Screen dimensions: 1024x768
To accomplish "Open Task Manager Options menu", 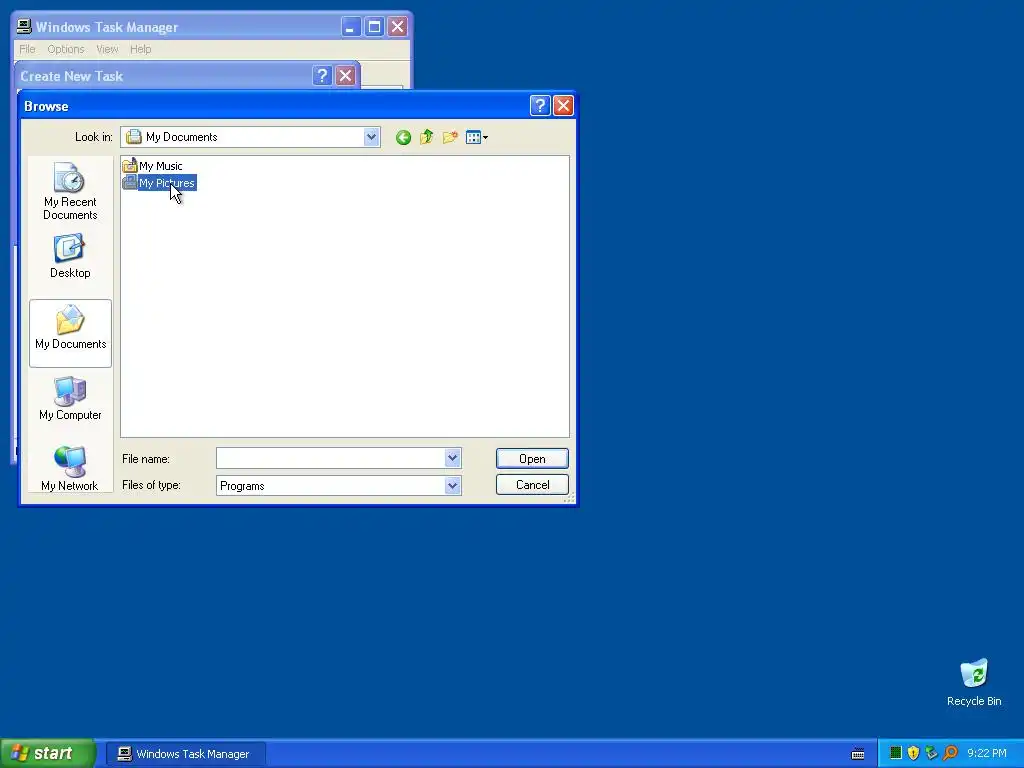I will 66,49.
